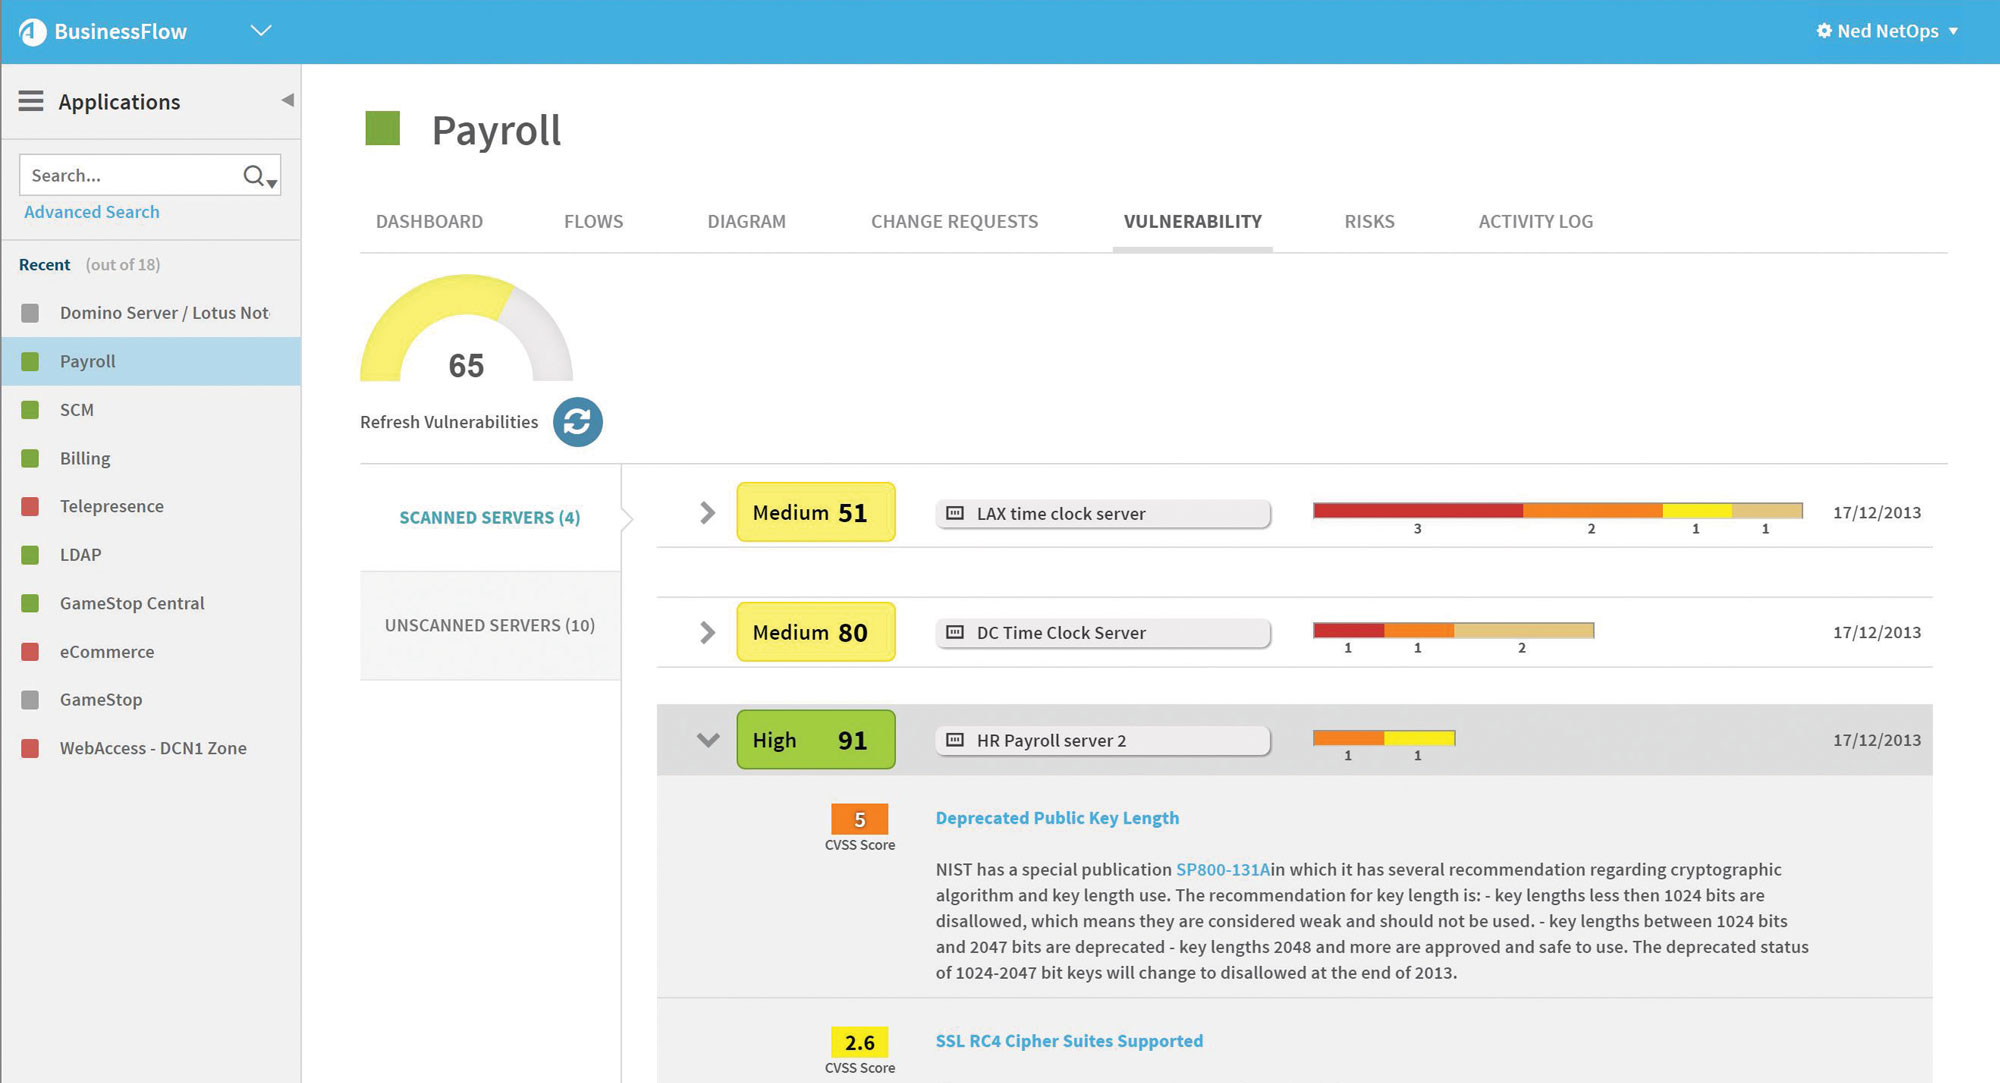The height and width of the screenshot is (1083, 2000).
Task: Click the Refresh Vulnerabilities circular icon
Action: click(x=577, y=422)
